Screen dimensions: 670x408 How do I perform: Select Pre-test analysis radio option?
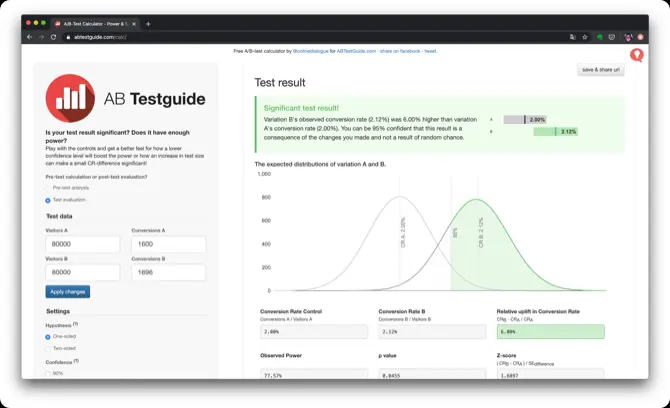point(48,188)
